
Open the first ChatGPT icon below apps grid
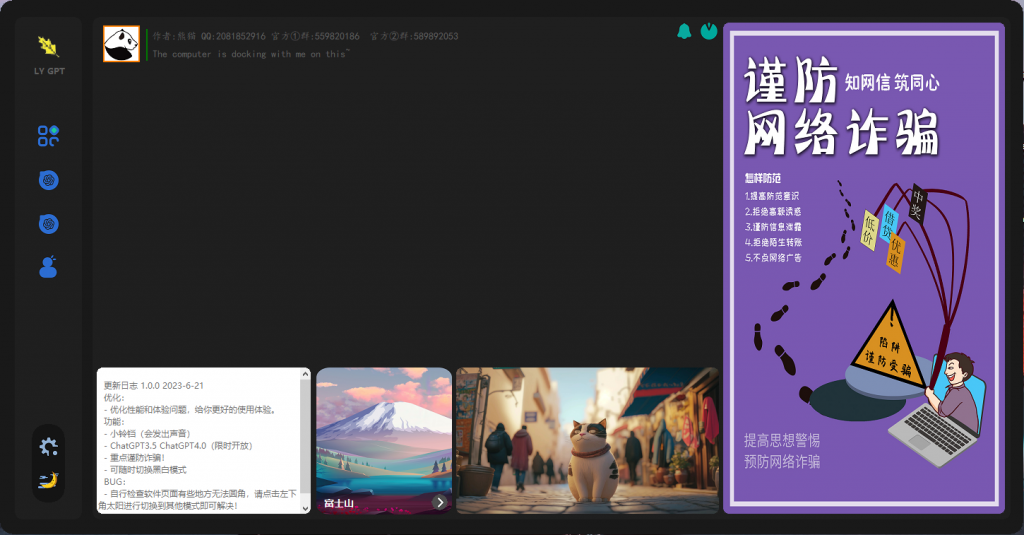48,180
